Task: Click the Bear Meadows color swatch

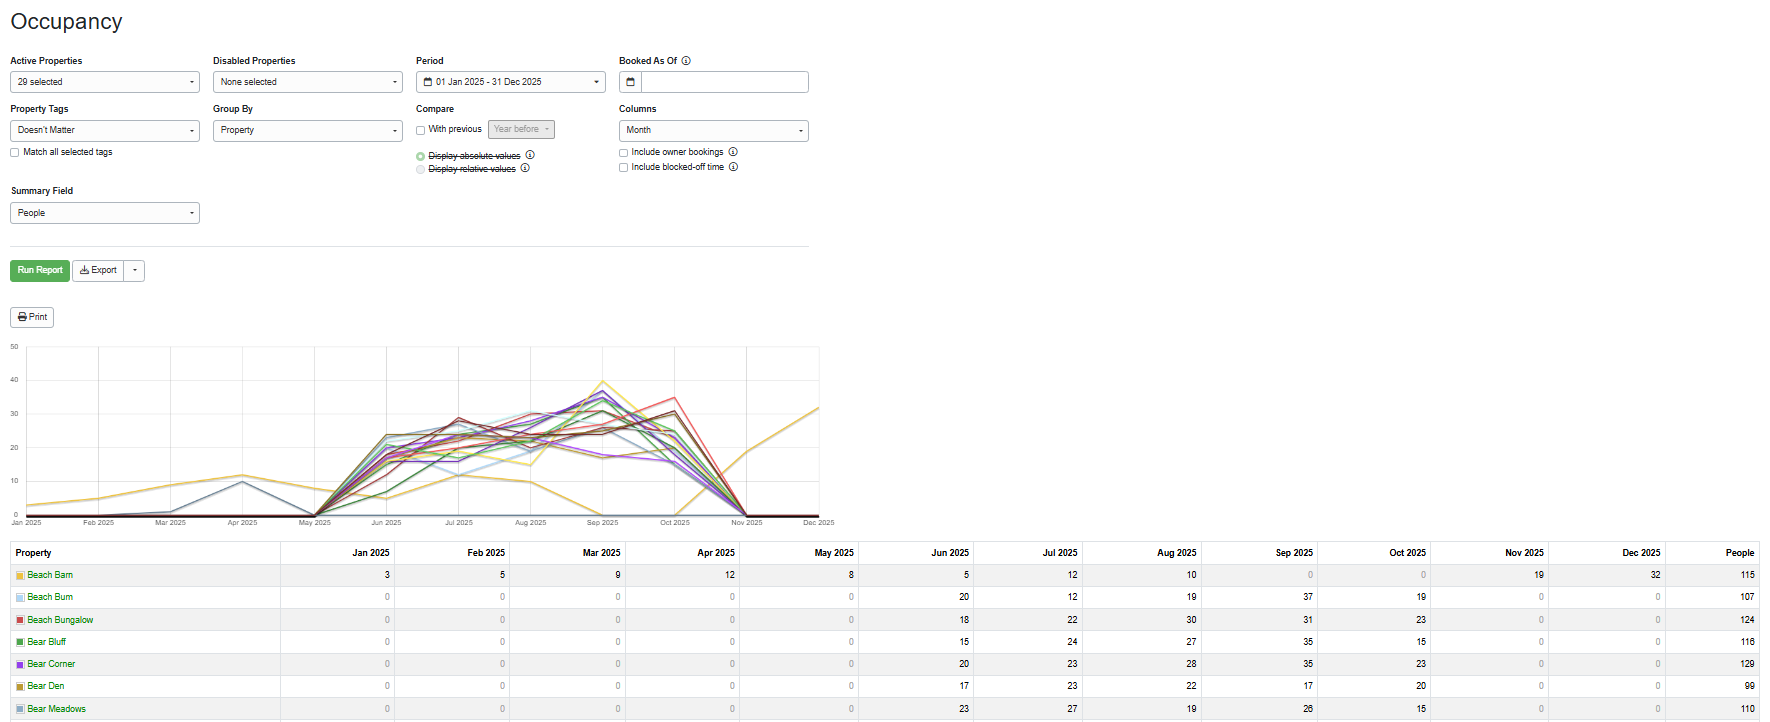Action: [x=20, y=709]
